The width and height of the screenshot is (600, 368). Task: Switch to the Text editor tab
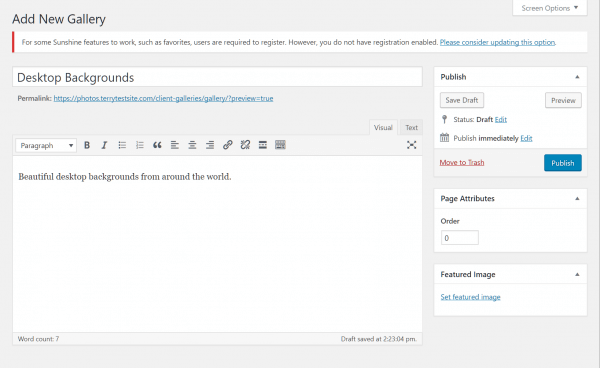pyautogui.click(x=411, y=127)
